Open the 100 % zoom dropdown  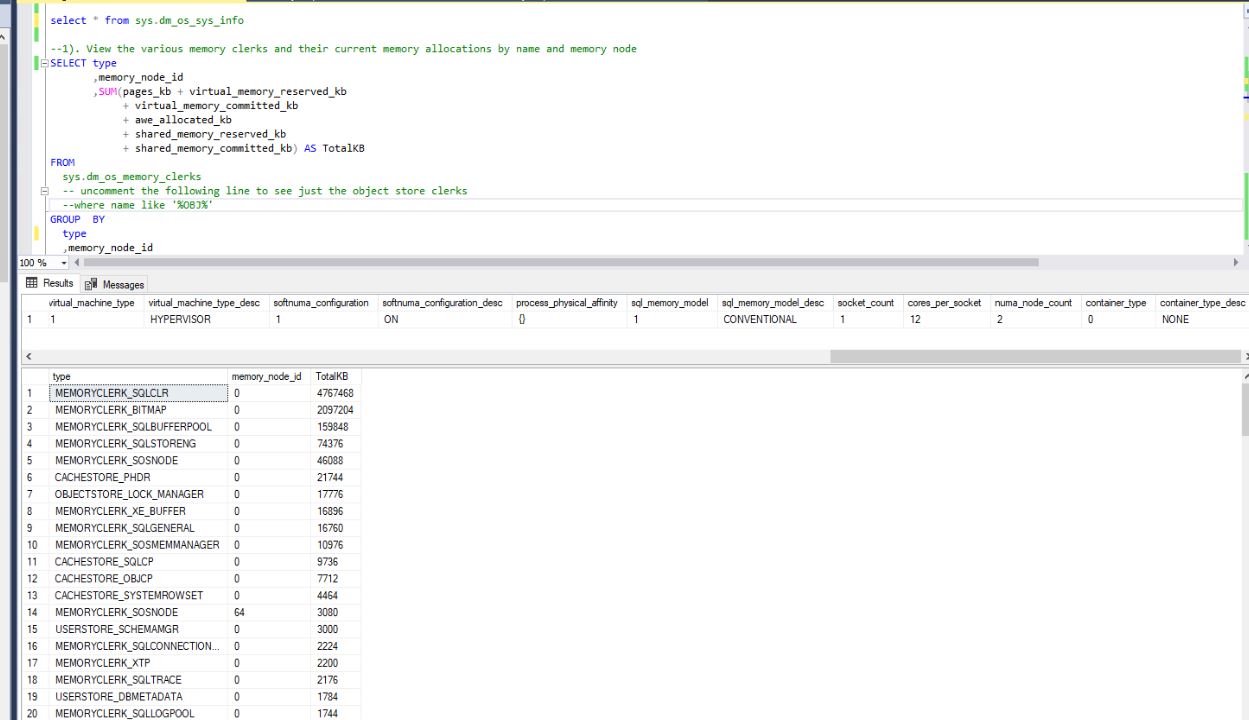(64, 262)
